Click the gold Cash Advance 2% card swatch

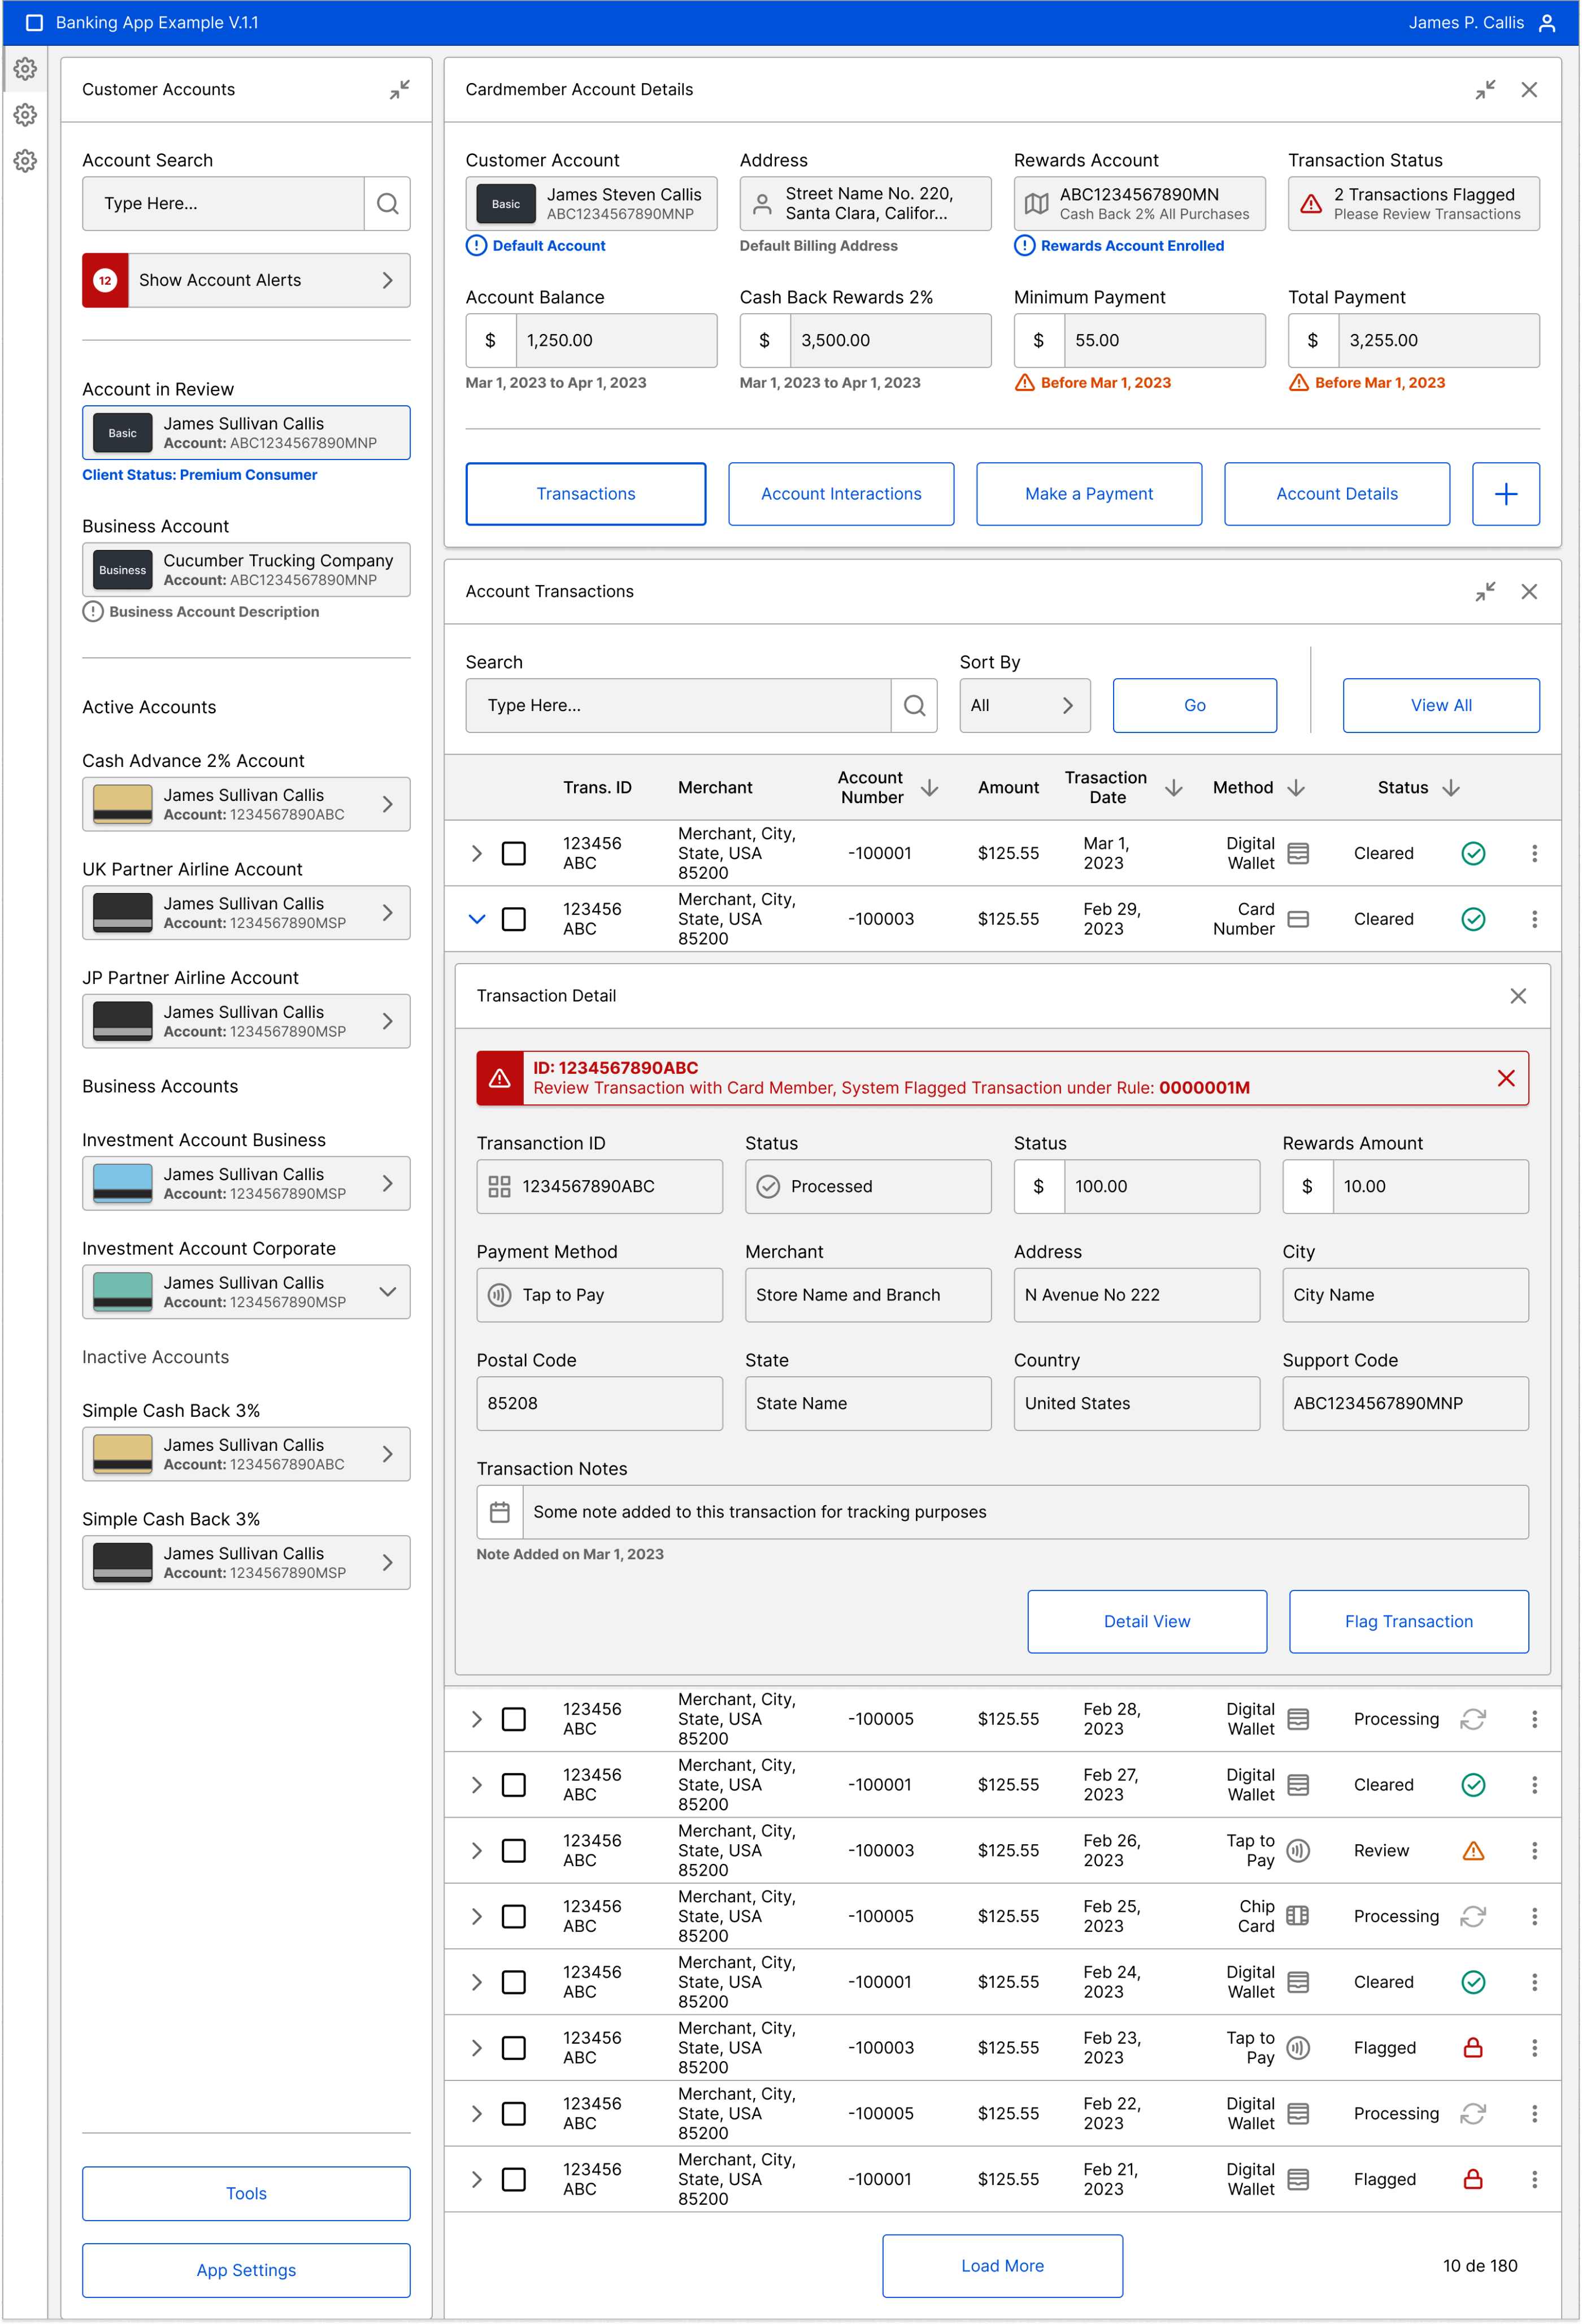[x=122, y=805]
